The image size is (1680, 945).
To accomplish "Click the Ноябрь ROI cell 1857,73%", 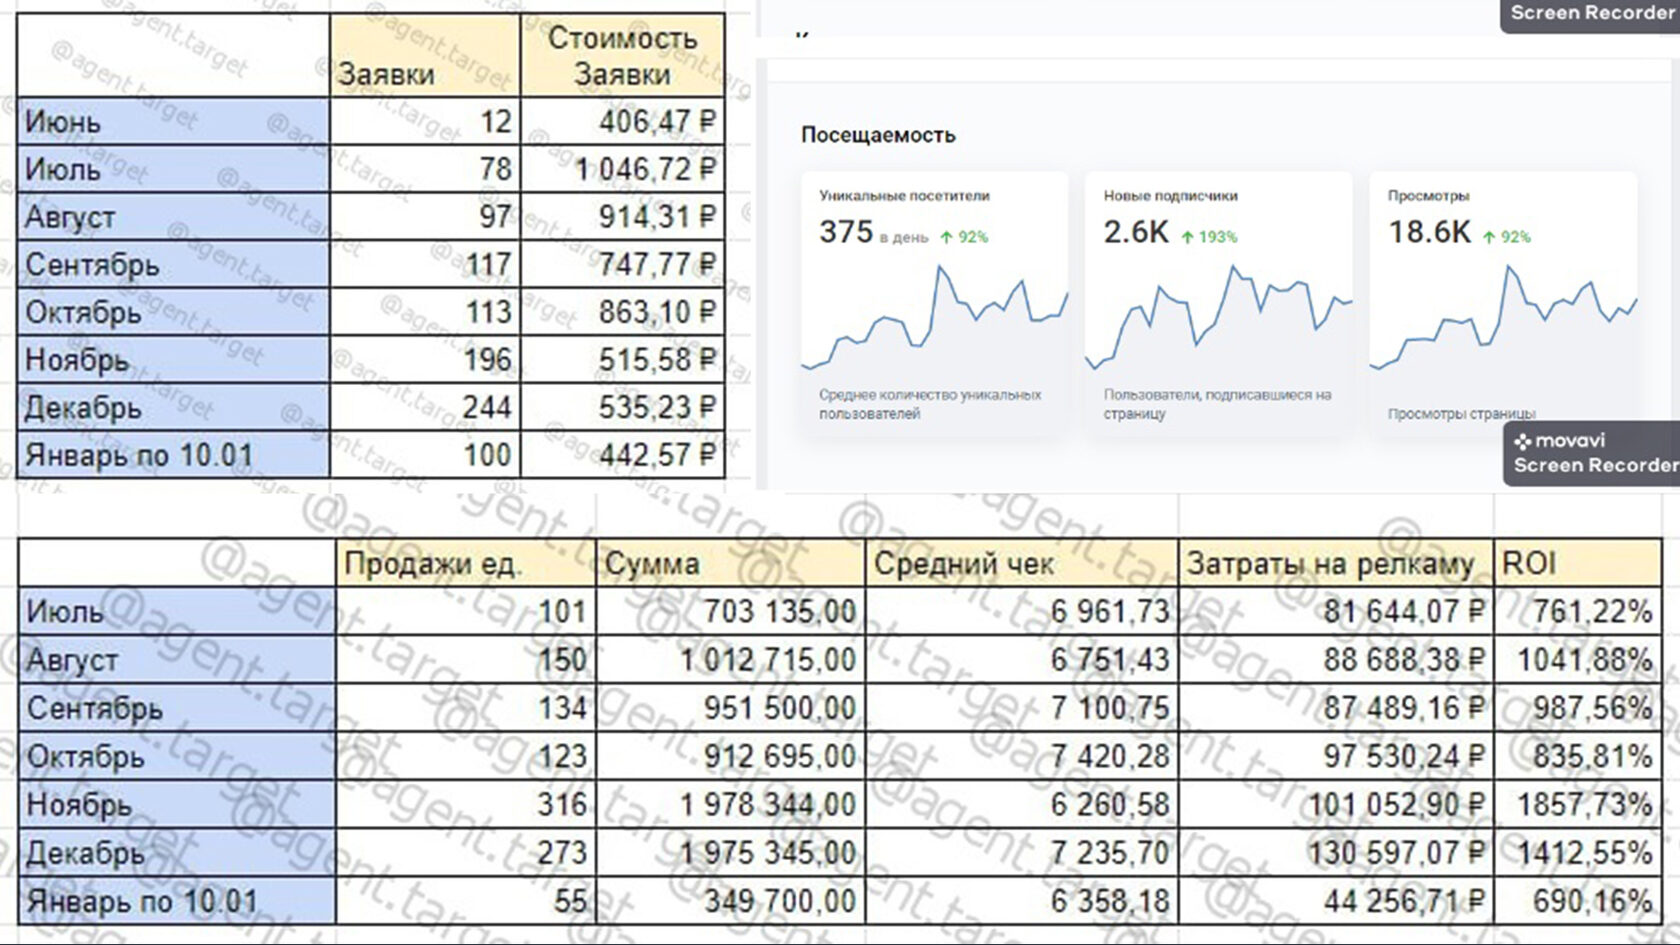I will (1577, 804).
